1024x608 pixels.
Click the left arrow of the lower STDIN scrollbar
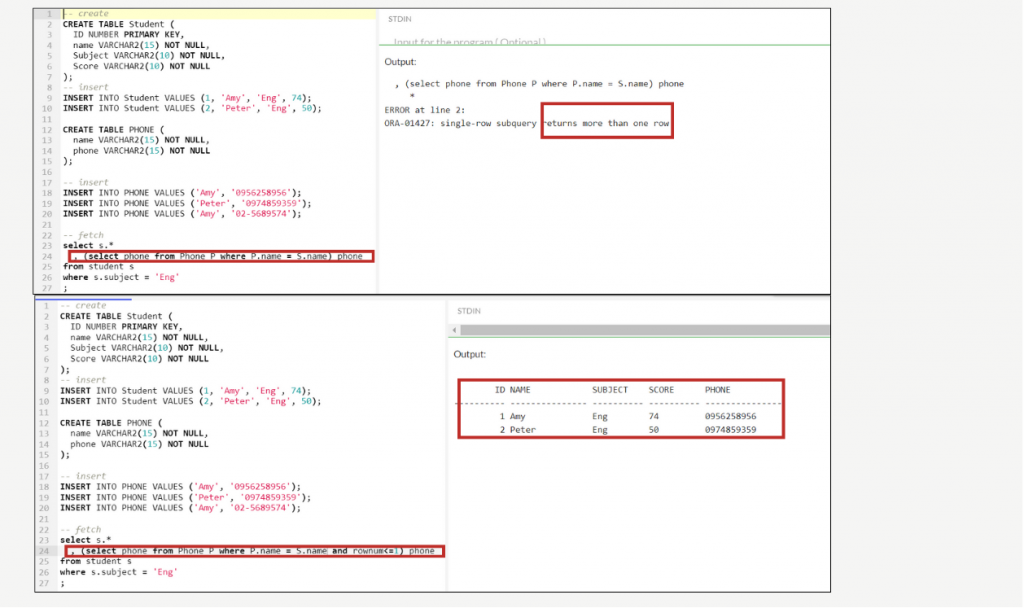pos(455,330)
